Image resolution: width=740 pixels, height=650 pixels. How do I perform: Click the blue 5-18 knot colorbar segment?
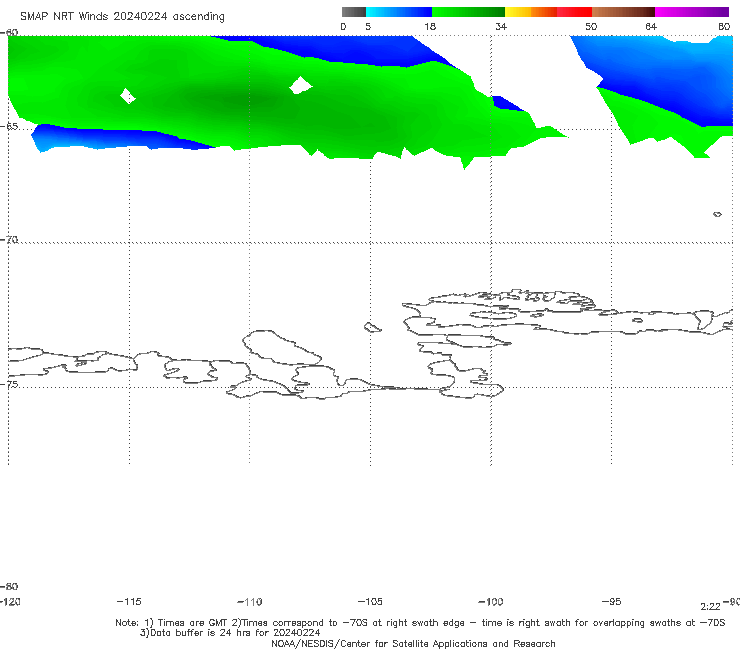[399, 12]
